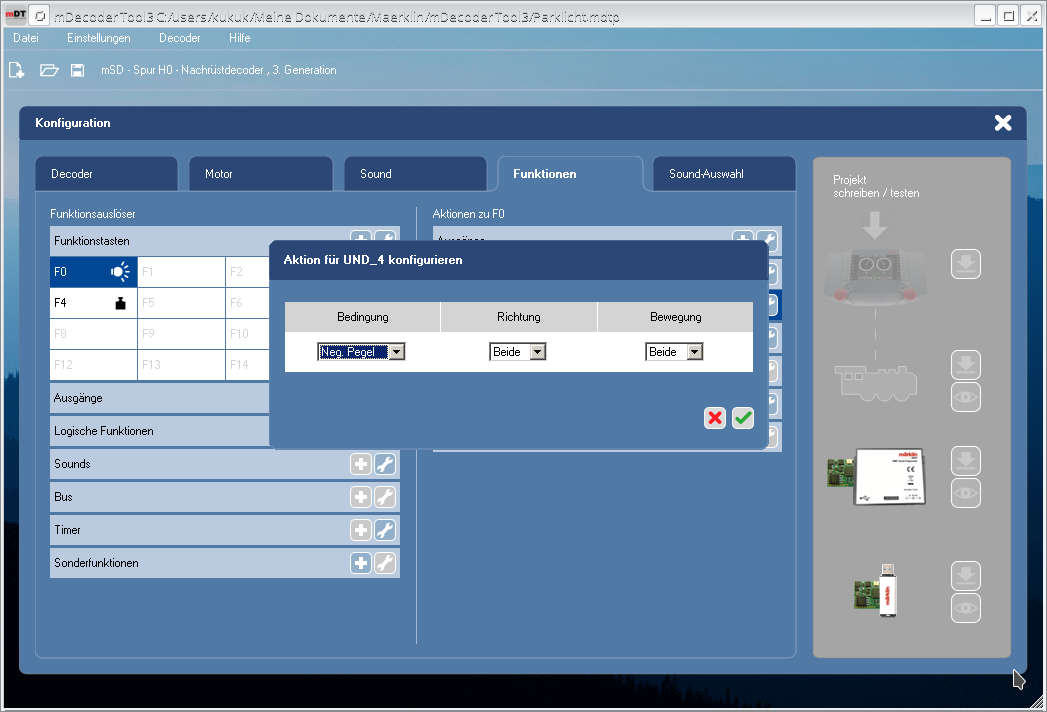Add a new Sounds entry with plus icon
The width and height of the screenshot is (1047, 712).
pyautogui.click(x=361, y=464)
